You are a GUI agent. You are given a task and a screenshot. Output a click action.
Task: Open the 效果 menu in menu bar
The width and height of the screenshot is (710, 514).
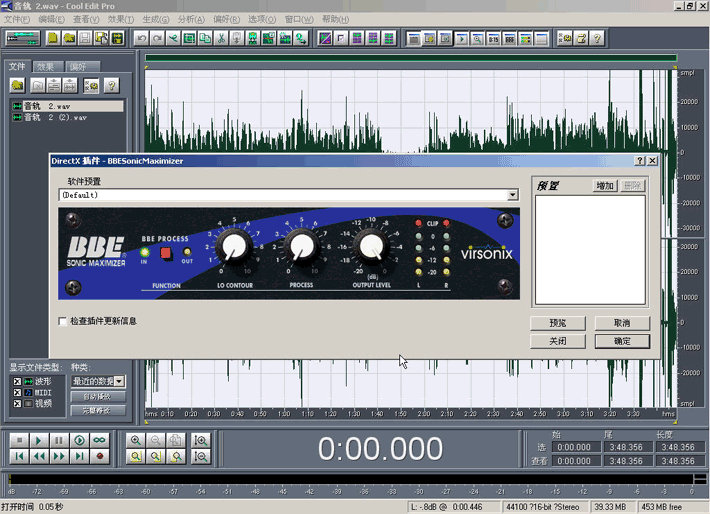[x=120, y=19]
